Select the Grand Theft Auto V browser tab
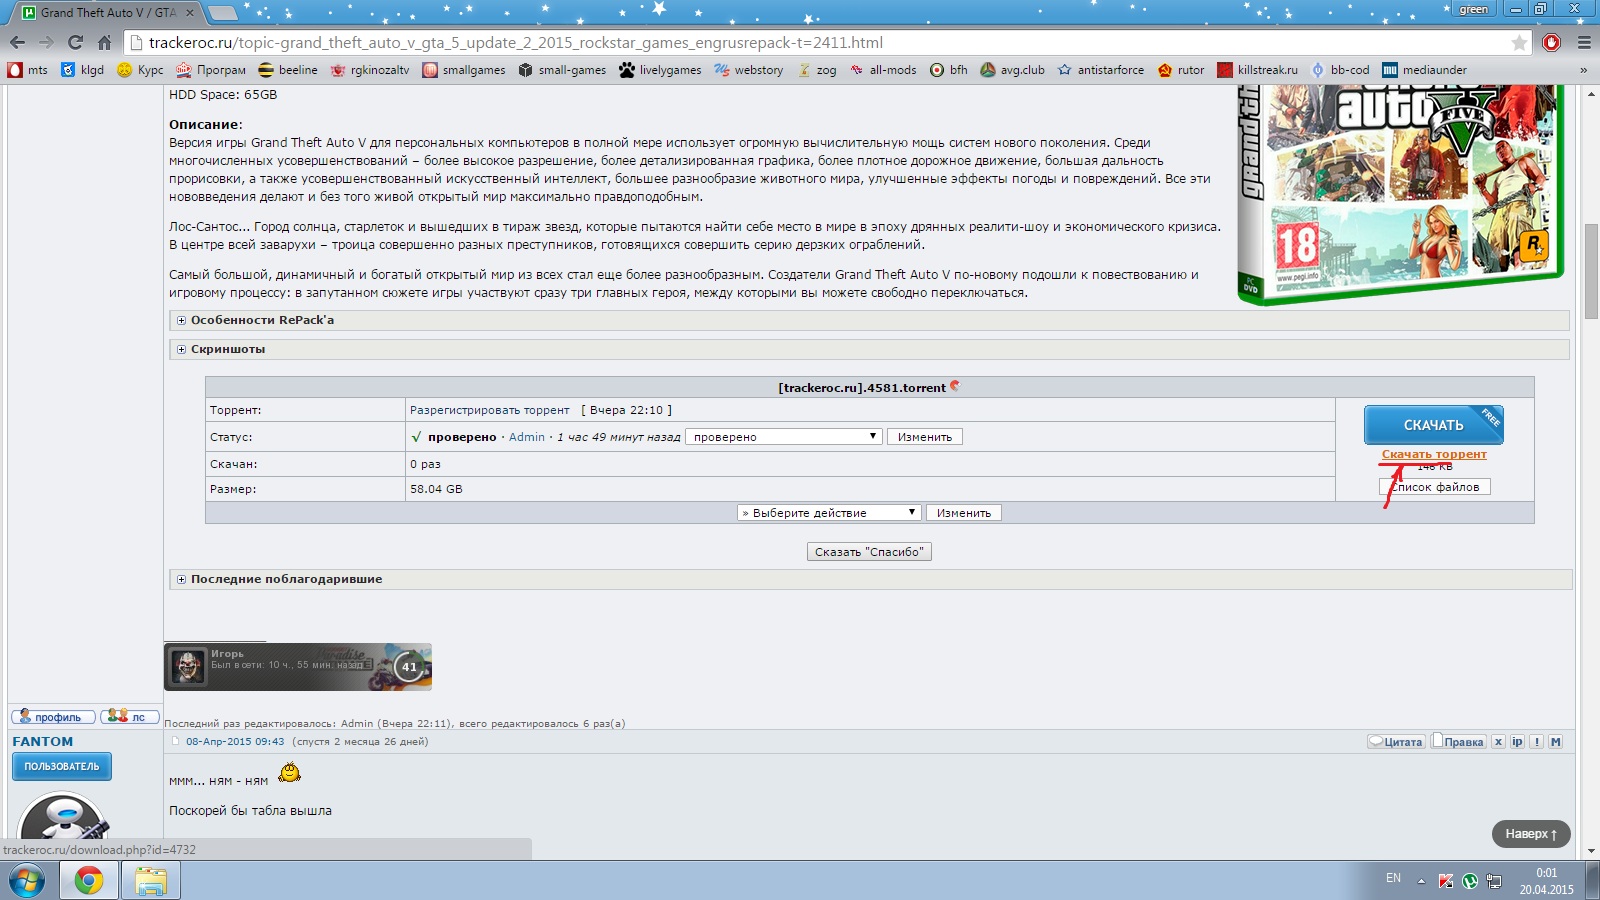 pos(108,13)
